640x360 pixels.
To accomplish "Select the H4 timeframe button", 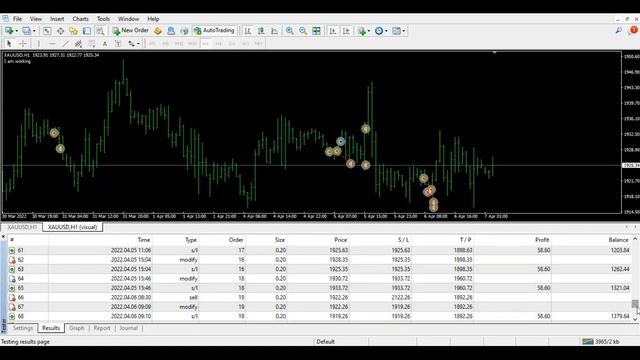I will point(219,43).
